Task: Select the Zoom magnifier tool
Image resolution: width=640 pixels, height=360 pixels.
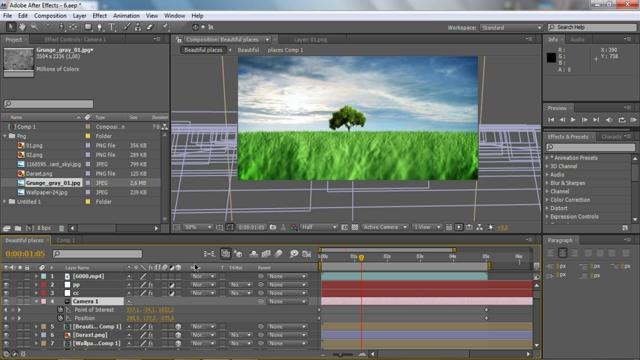Action: click(x=34, y=27)
